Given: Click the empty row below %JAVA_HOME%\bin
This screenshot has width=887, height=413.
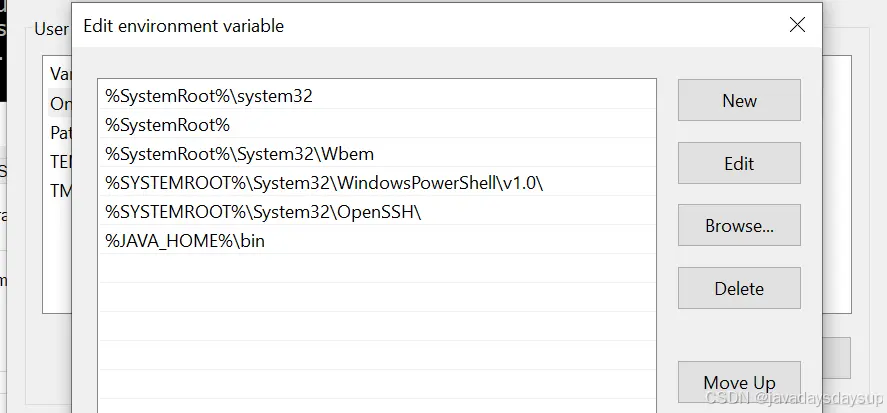Looking at the screenshot, I should tap(377, 270).
